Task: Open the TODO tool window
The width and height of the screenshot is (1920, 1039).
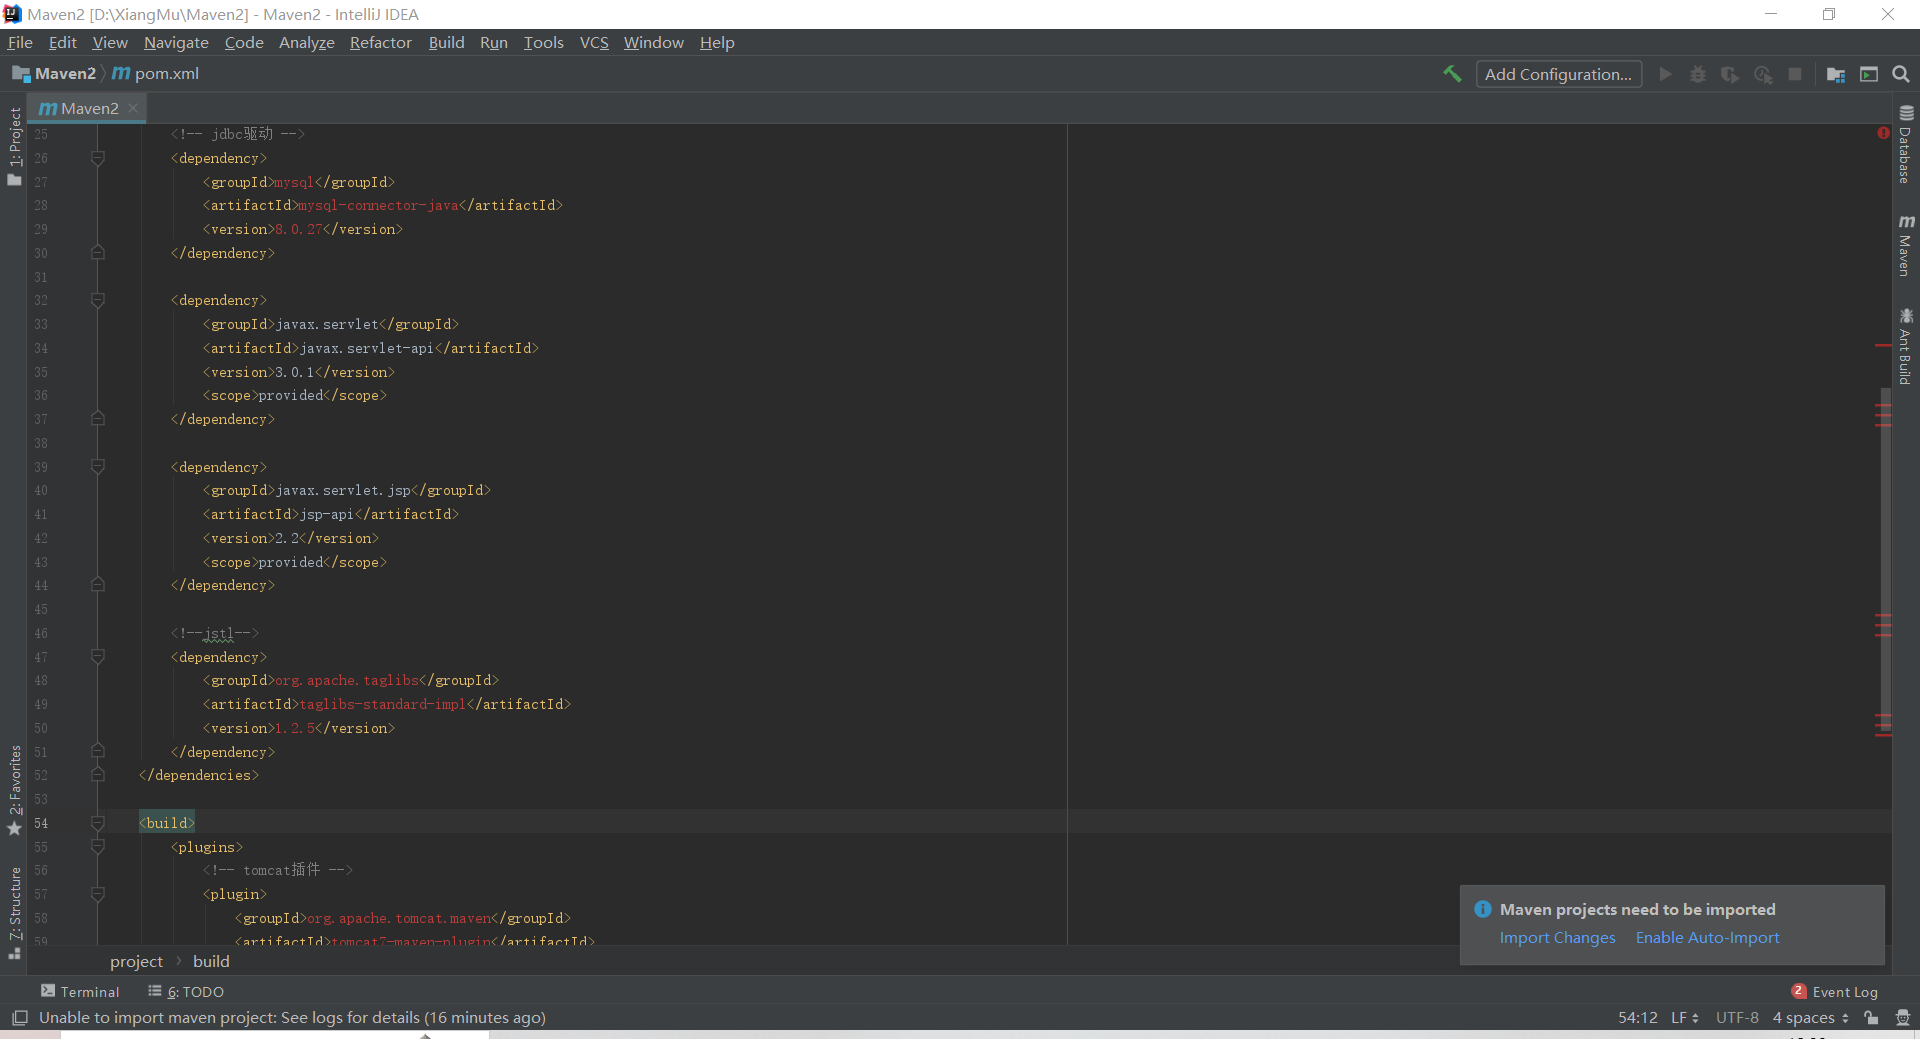Action: pyautogui.click(x=186, y=992)
